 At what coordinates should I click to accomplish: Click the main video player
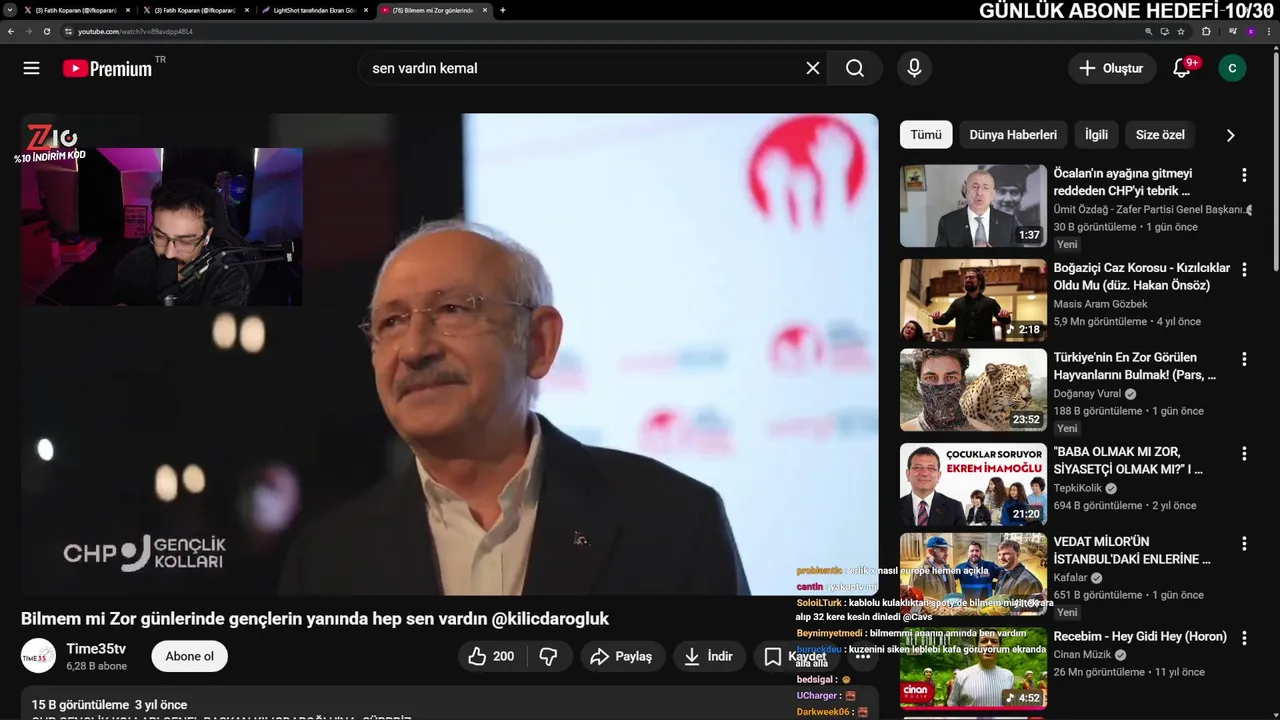click(449, 354)
